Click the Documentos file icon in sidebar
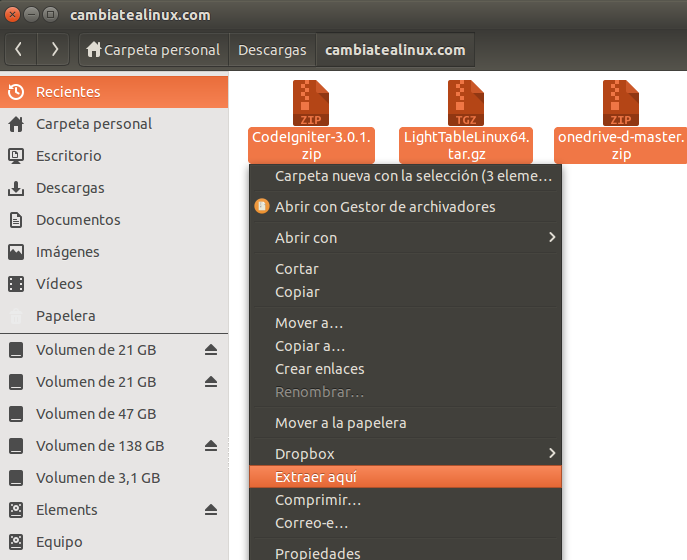This screenshot has height=560, width=687. click(16, 220)
